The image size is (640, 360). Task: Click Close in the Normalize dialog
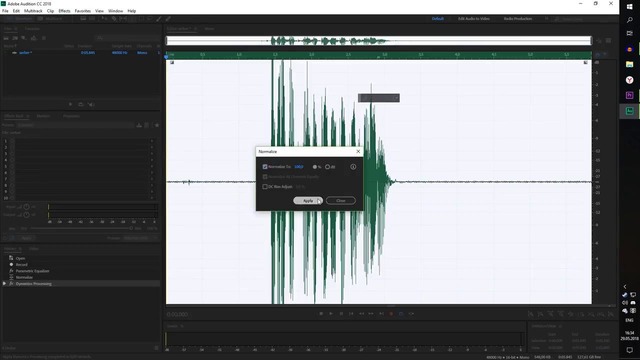click(x=341, y=200)
